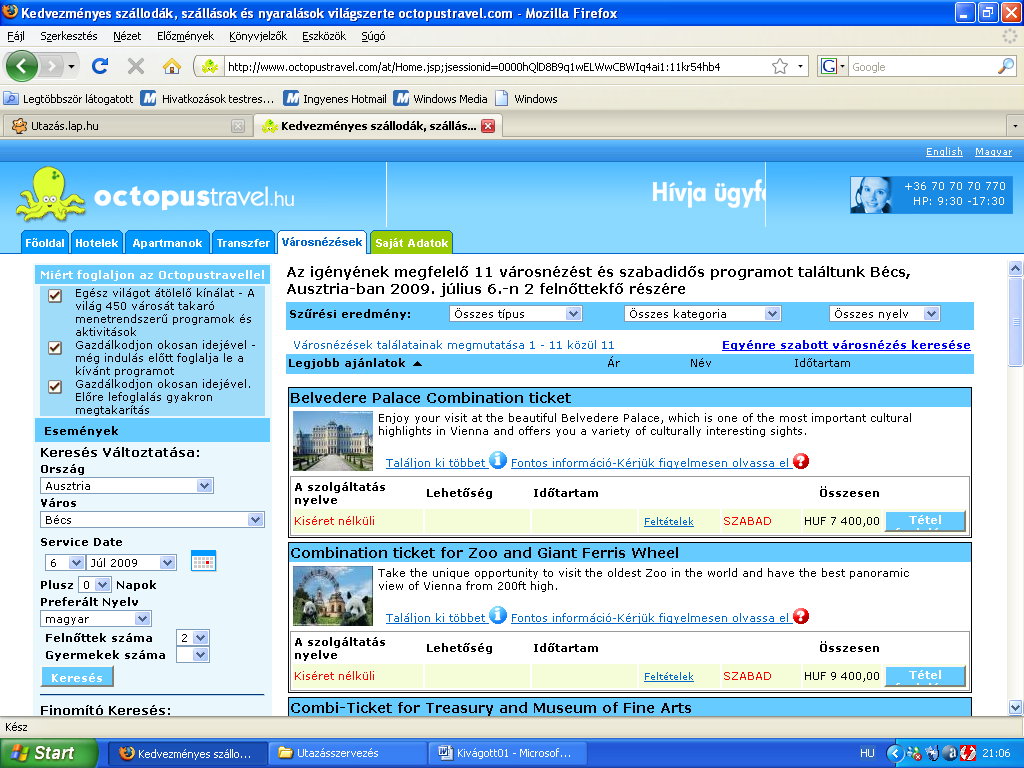Click Tétel button for HUF 7 400,00 ticket
The image size is (1024, 768).
[x=925, y=520]
